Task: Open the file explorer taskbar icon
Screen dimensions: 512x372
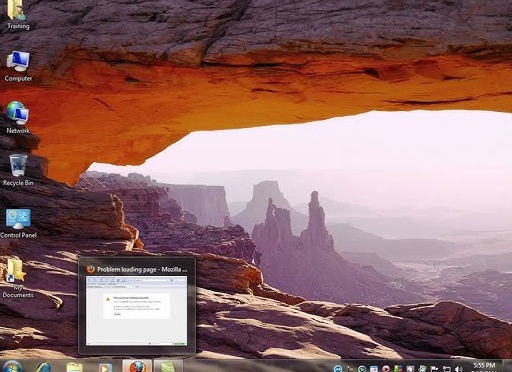Action: click(74, 367)
